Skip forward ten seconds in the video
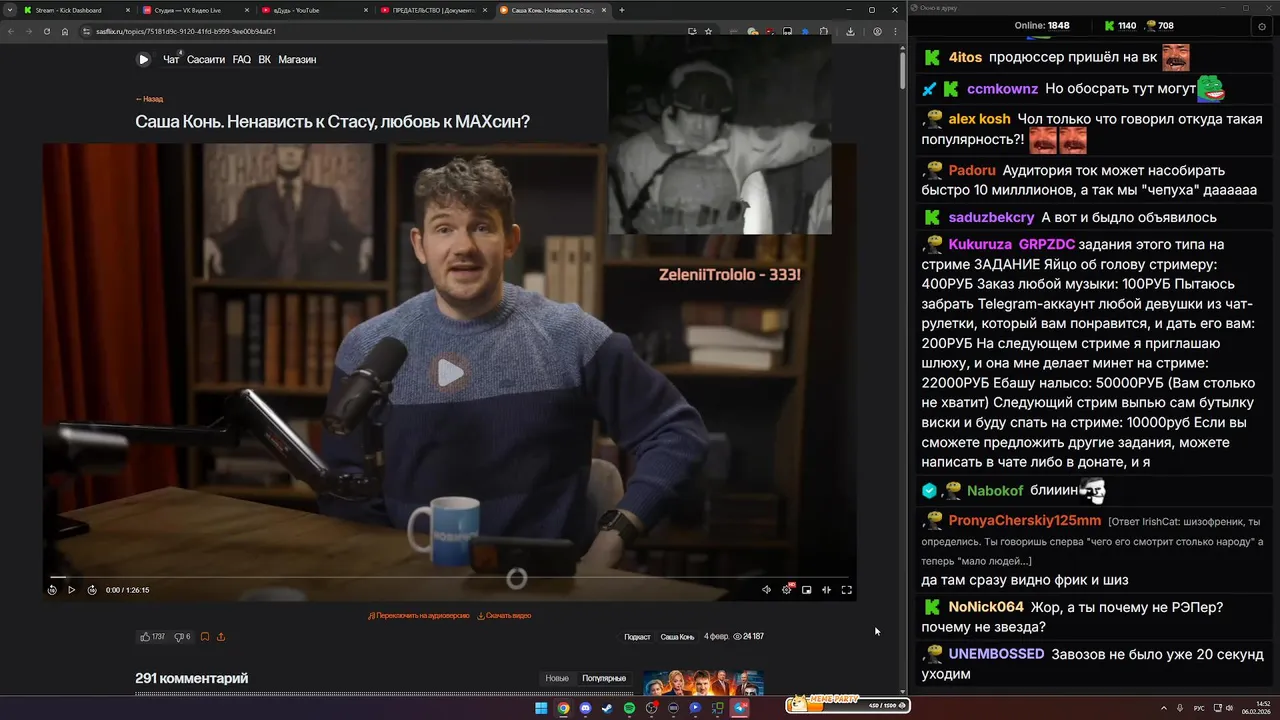This screenshot has height=720, width=1280. click(92, 590)
